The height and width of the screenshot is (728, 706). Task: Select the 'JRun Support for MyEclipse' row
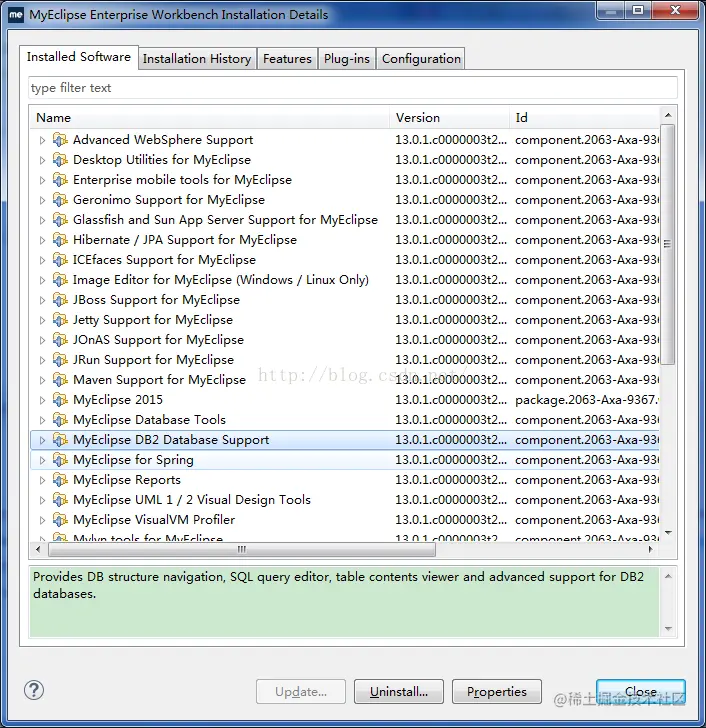(x=345, y=360)
